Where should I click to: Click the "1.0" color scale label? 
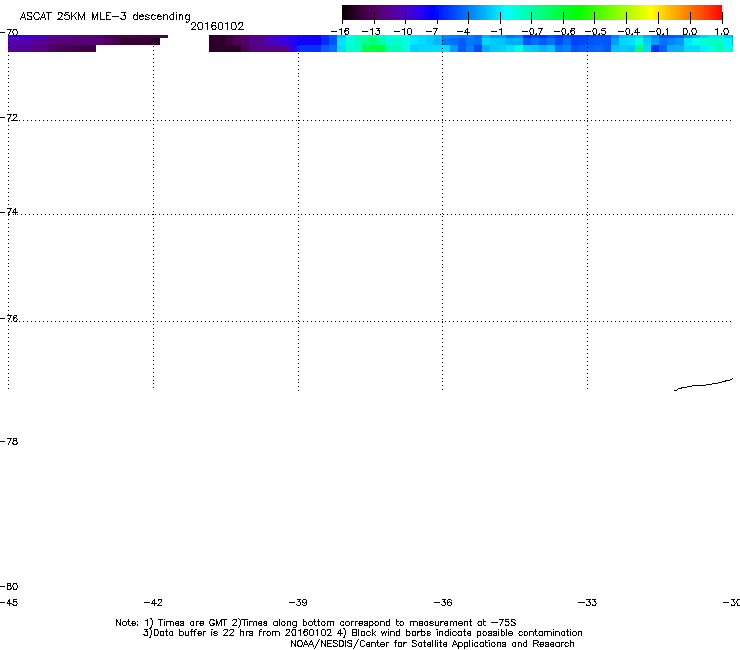click(x=722, y=32)
